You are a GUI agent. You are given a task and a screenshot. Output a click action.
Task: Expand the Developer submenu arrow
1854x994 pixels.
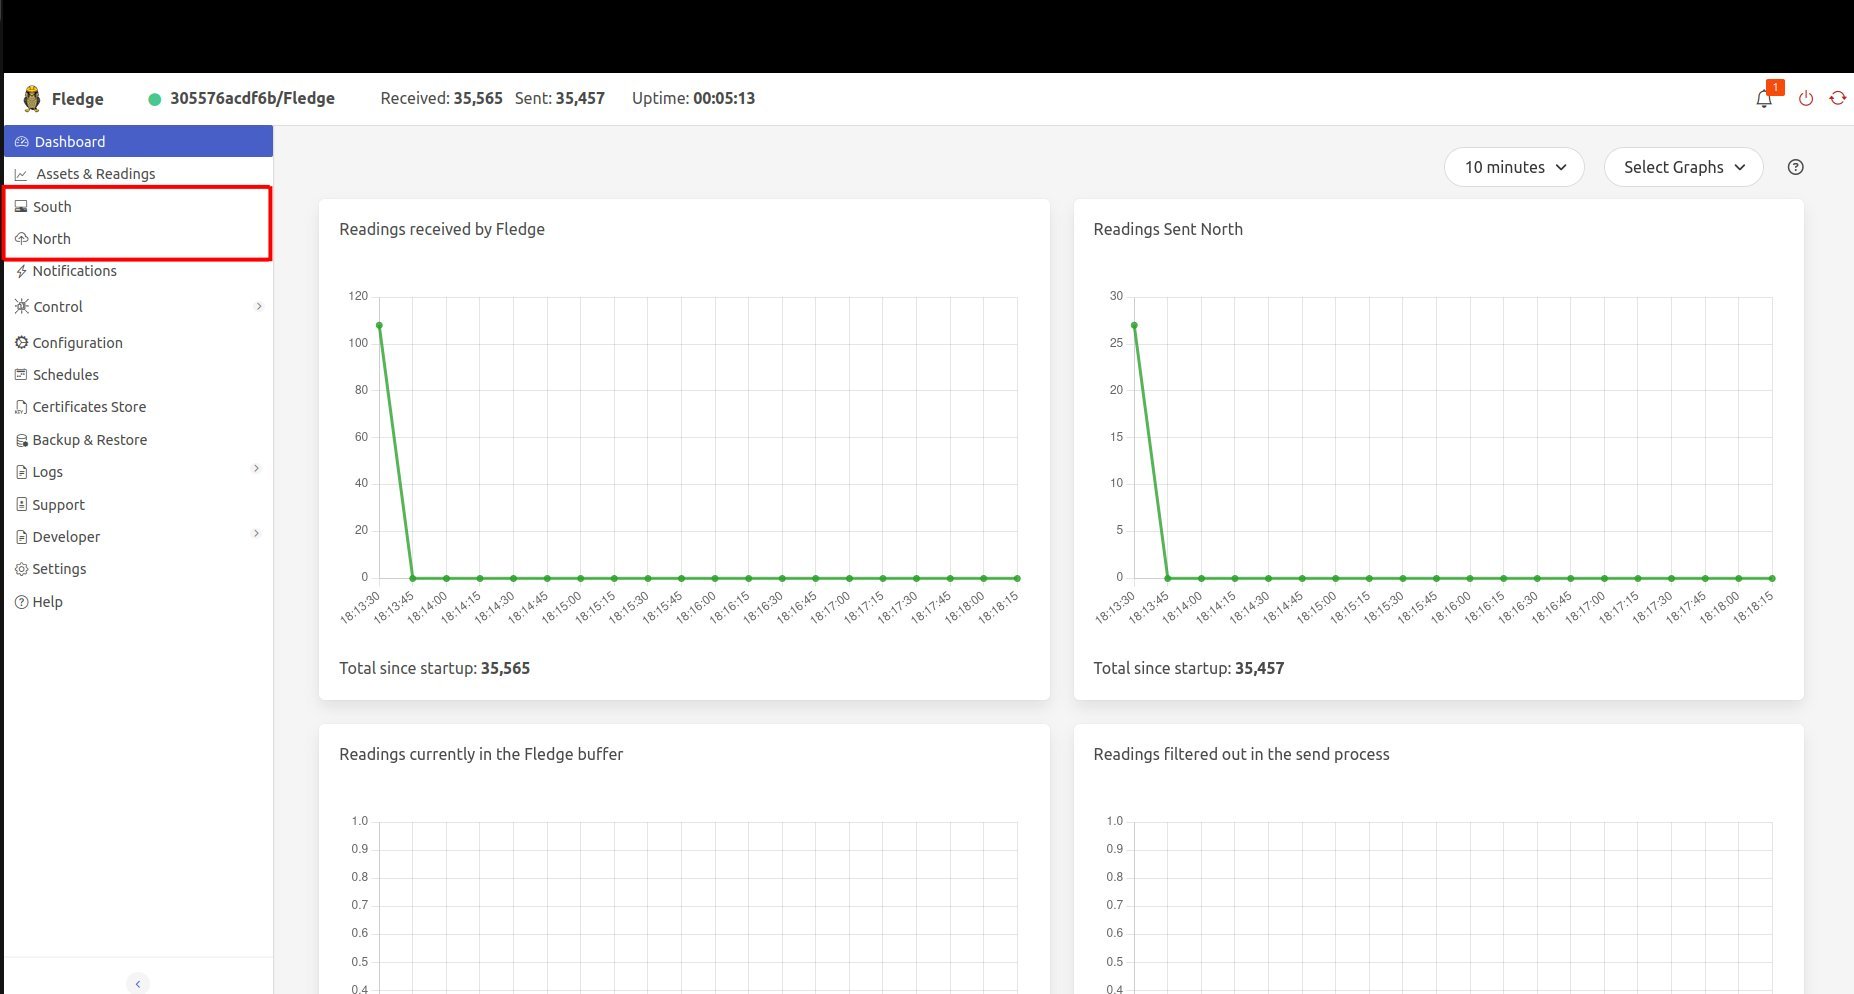[257, 534]
